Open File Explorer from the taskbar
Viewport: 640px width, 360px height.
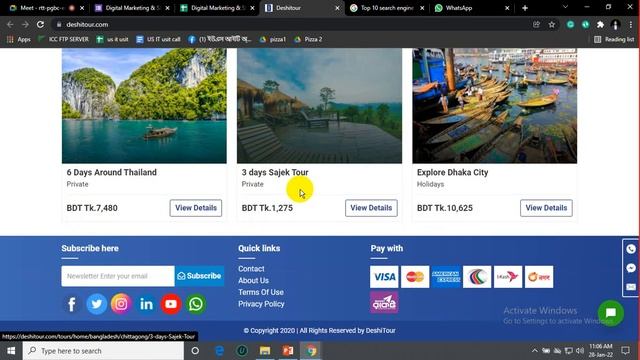[x=265, y=351]
